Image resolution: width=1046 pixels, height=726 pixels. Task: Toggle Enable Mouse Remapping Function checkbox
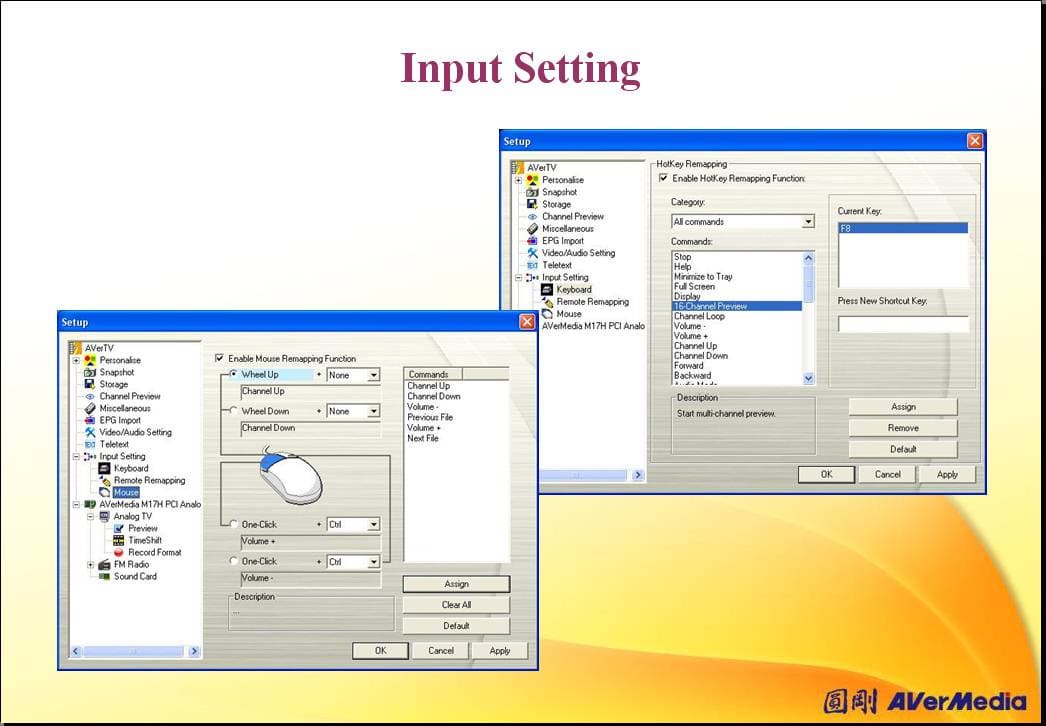tap(219, 358)
